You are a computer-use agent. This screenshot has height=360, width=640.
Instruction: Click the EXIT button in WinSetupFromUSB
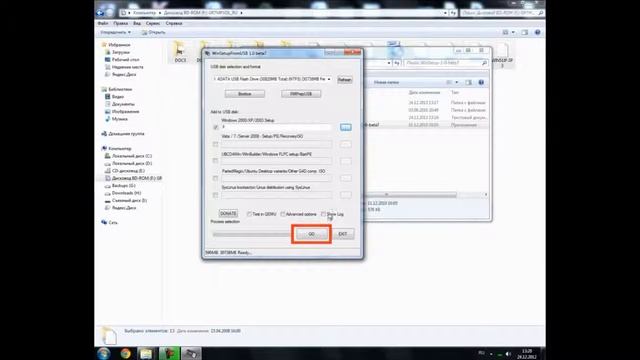coord(343,234)
